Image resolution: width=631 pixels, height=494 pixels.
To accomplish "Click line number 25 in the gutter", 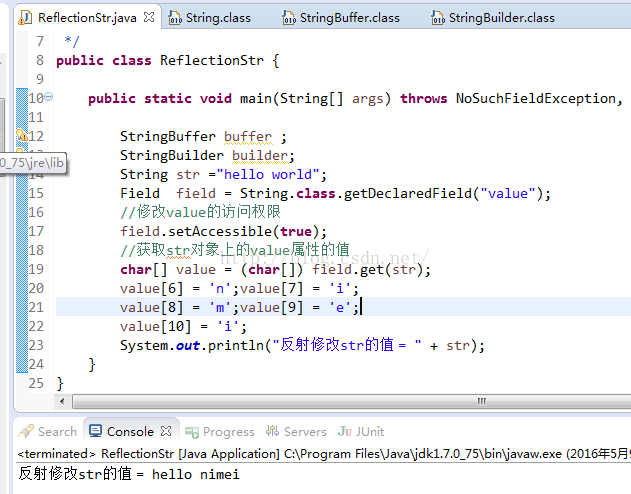I will [x=36, y=383].
